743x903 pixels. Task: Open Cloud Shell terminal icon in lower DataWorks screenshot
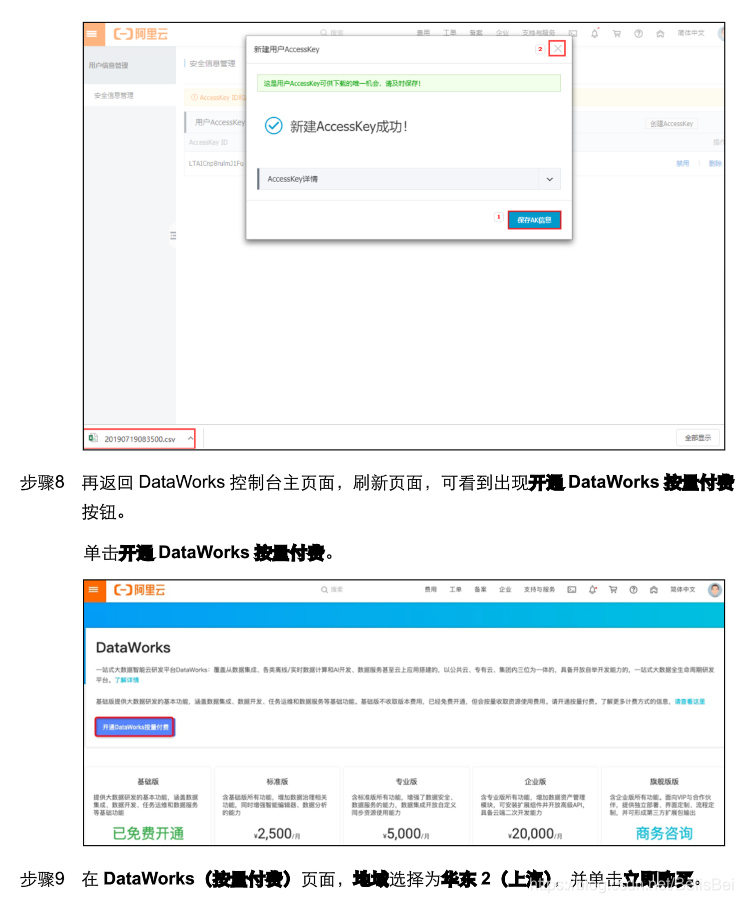tap(571, 590)
